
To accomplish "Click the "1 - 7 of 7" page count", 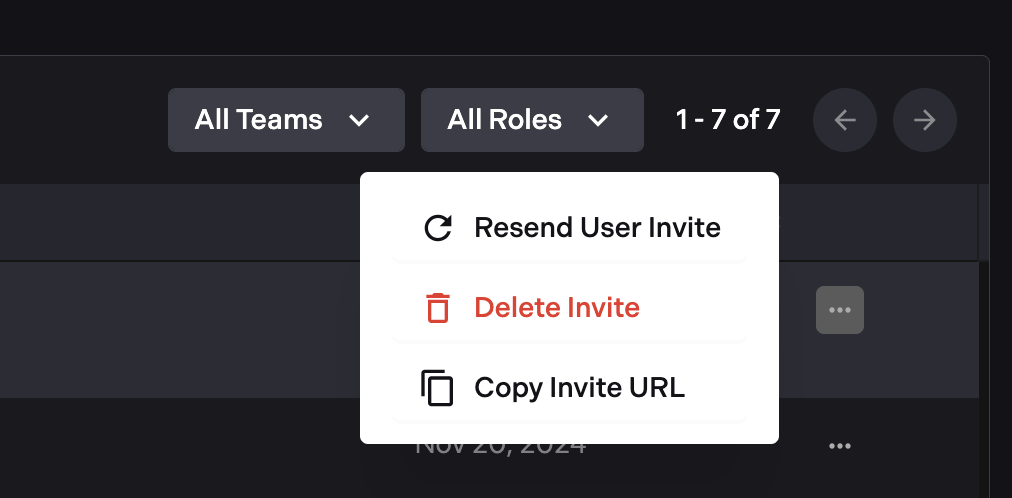I will tap(728, 120).
